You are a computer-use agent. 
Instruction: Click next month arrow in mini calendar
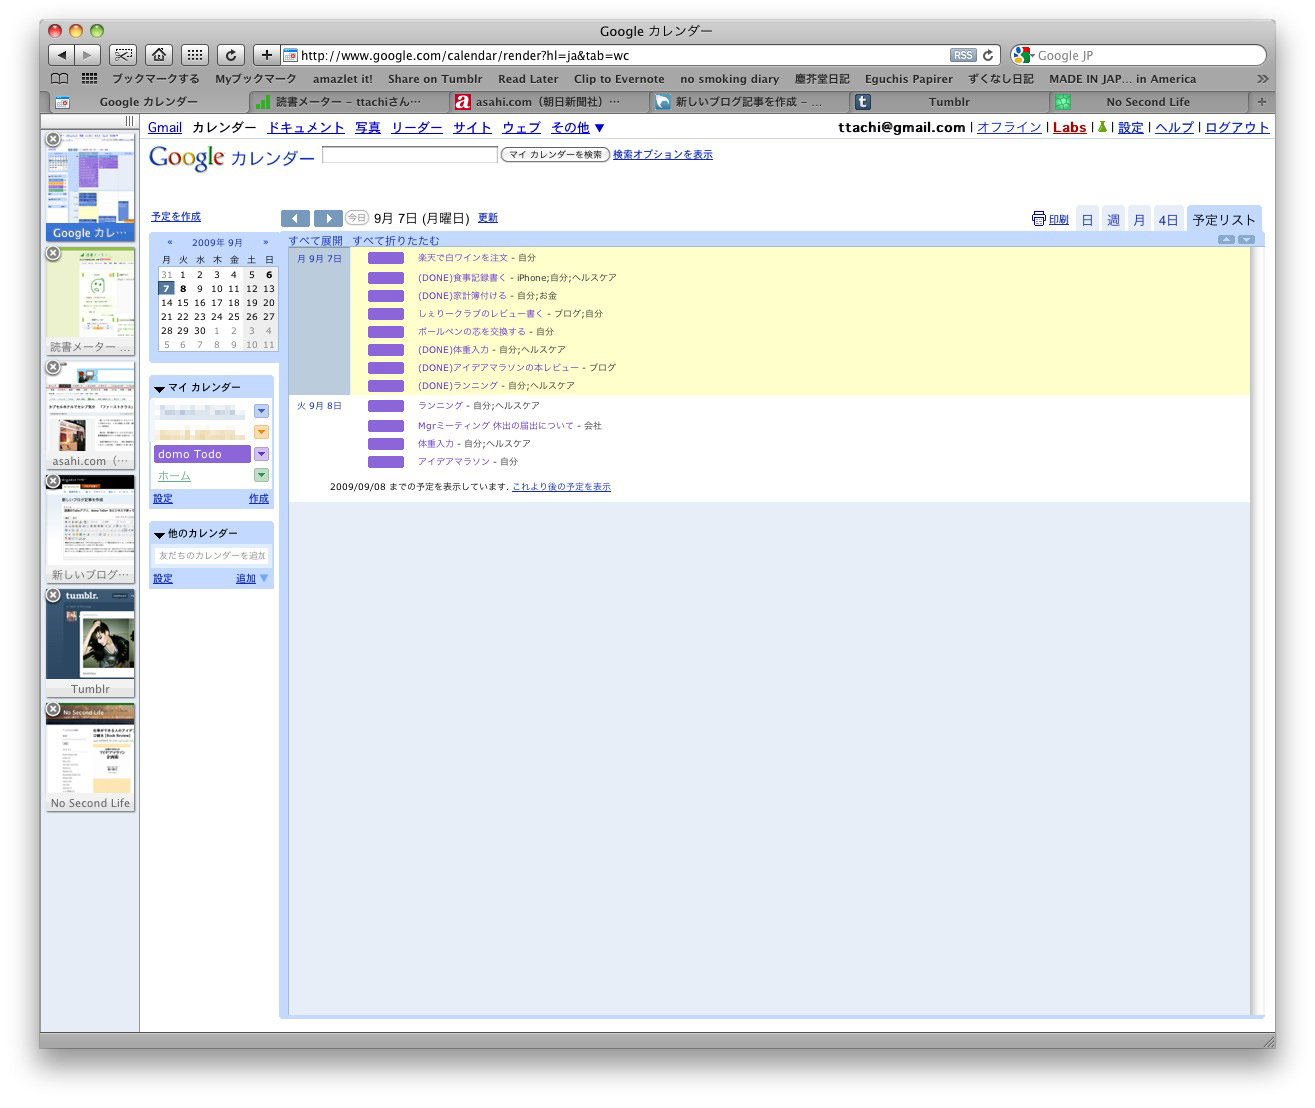266,242
